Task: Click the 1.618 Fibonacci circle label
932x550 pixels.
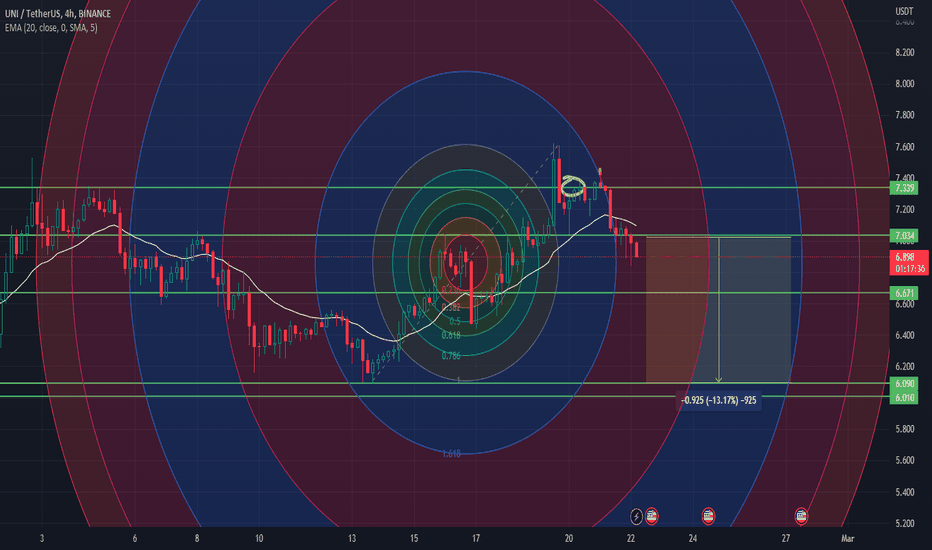Action: pyautogui.click(x=451, y=454)
